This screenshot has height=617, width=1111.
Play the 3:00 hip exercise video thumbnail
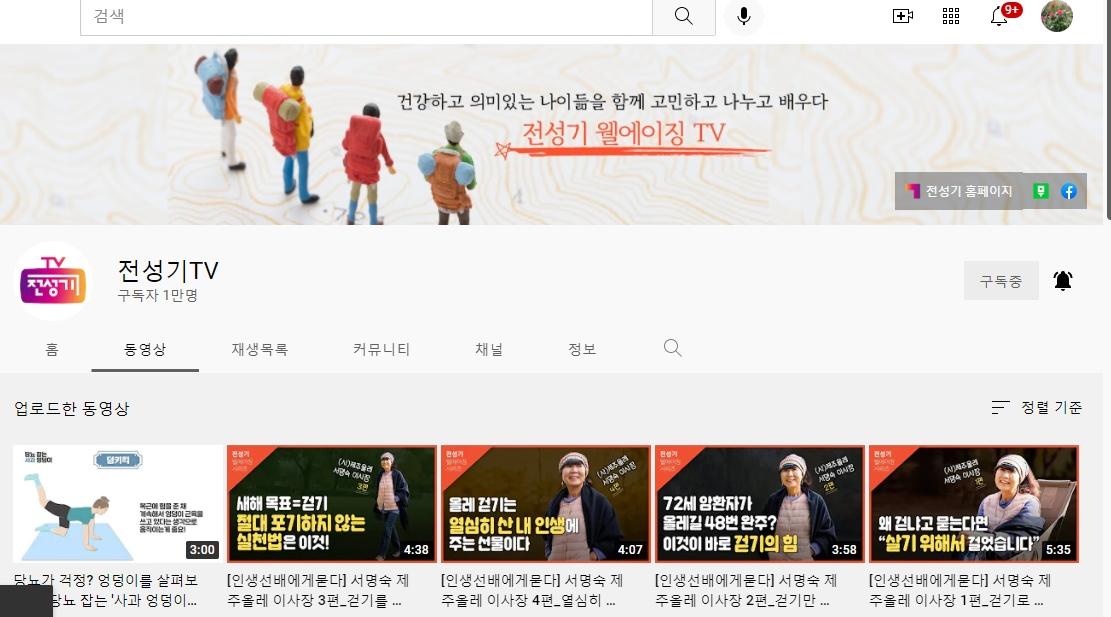click(x=118, y=504)
